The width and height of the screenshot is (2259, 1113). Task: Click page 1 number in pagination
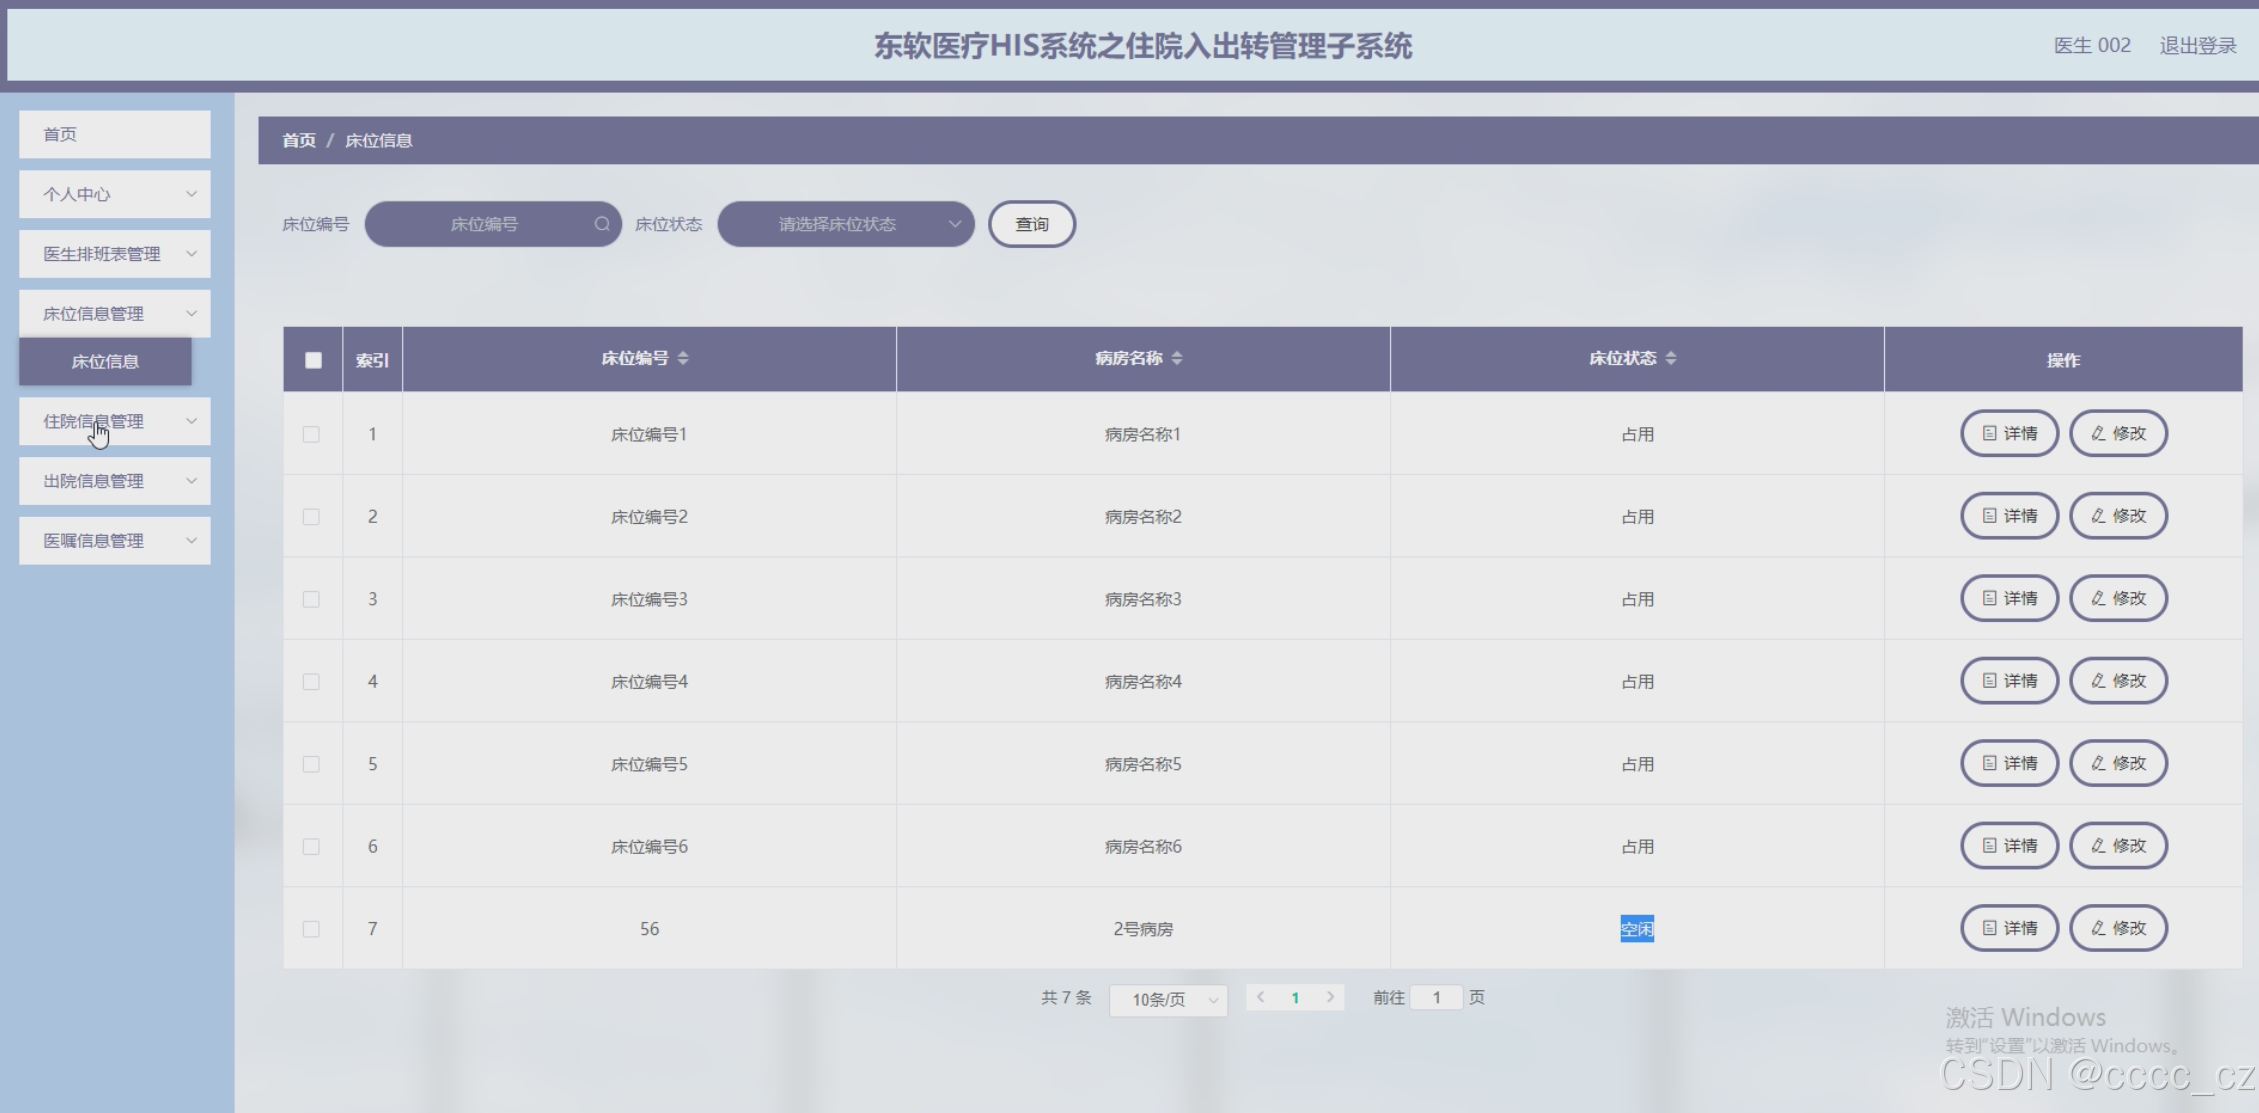[1295, 998]
